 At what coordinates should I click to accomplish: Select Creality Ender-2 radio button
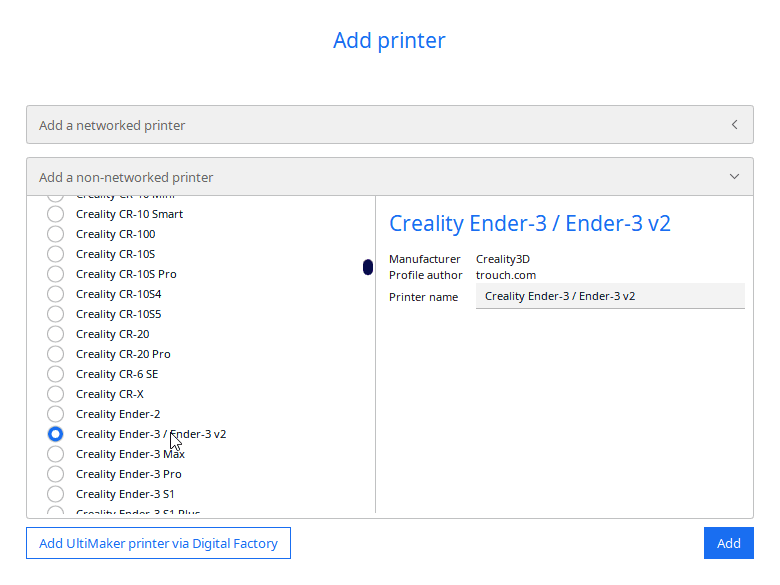pos(55,414)
